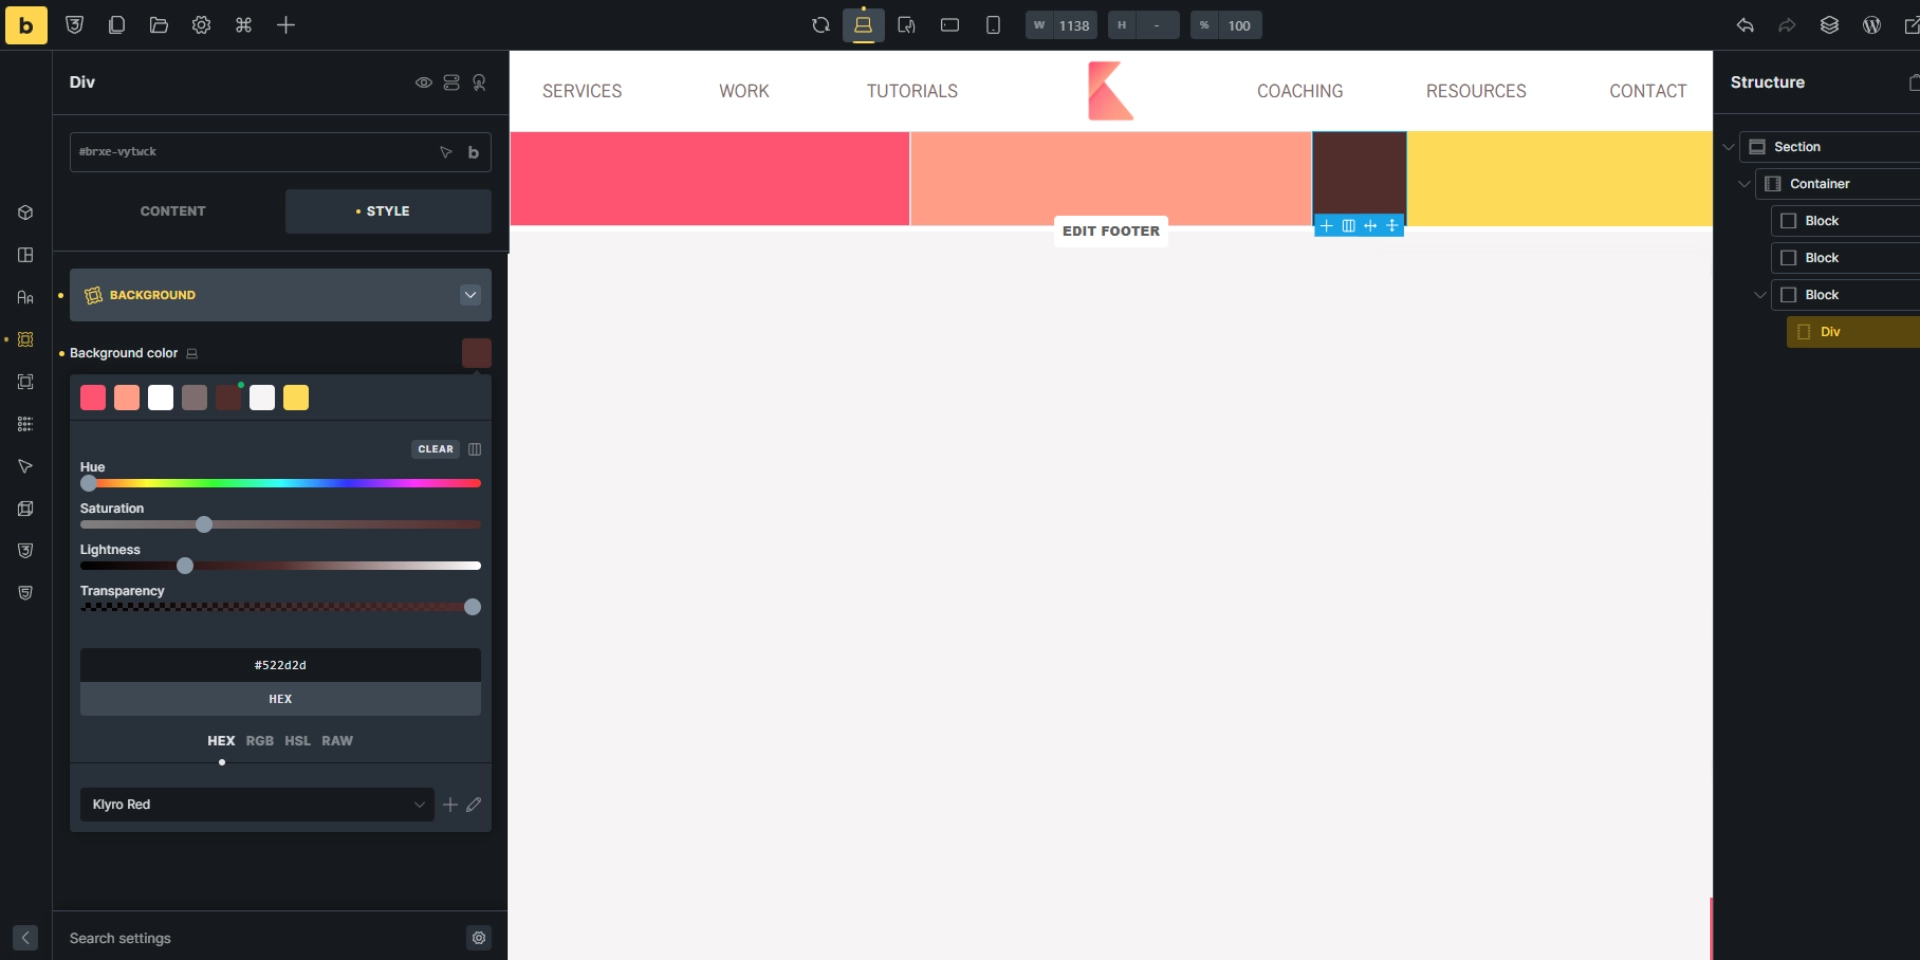Select HSL color mode
This screenshot has width=1920, height=960.
coord(297,741)
